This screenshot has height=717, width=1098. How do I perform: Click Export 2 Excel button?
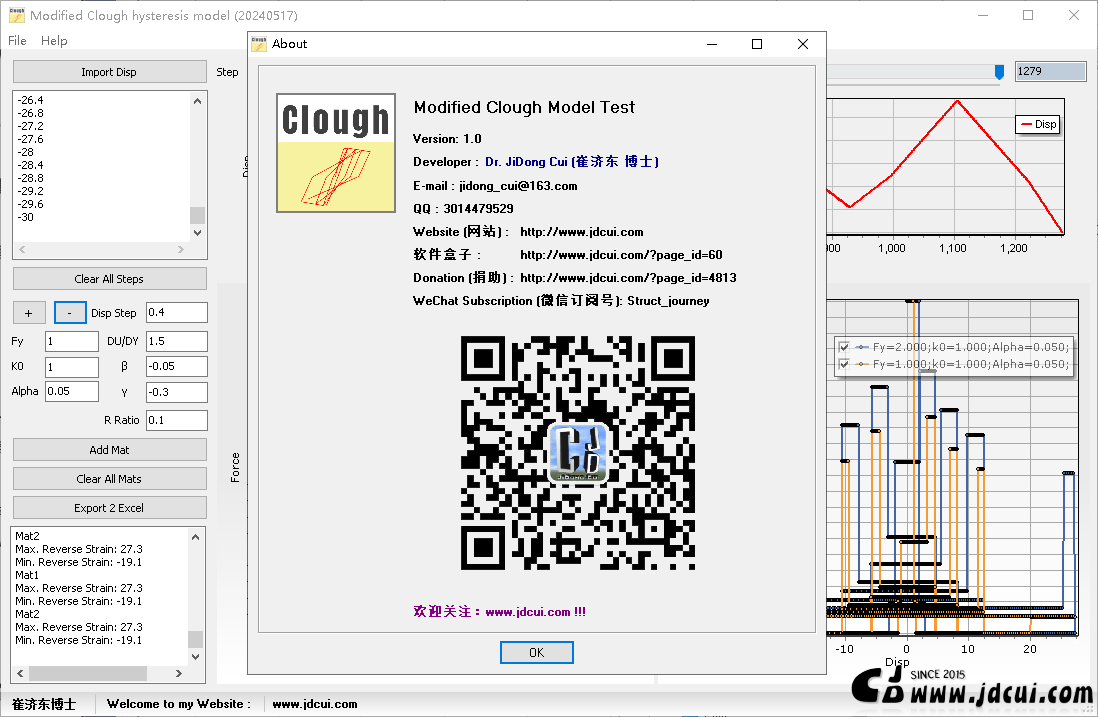coord(109,508)
